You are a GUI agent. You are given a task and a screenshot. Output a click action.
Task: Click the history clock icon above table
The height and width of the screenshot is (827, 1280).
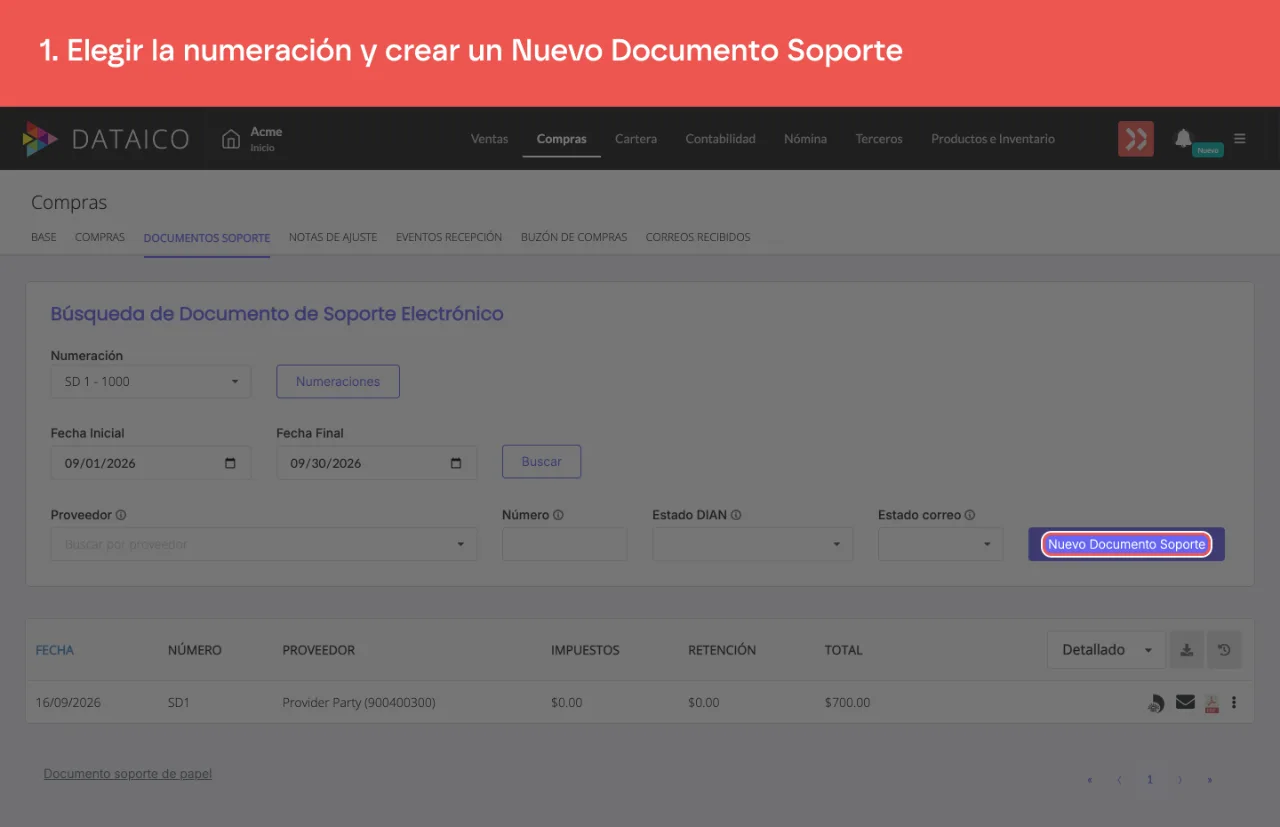1224,650
